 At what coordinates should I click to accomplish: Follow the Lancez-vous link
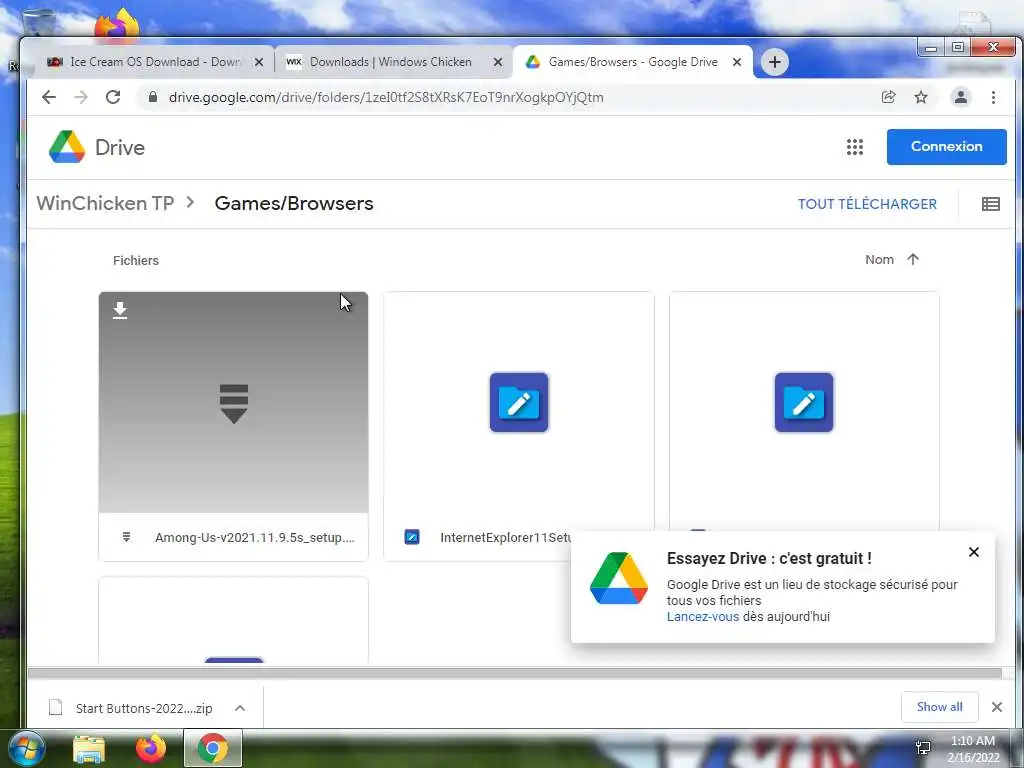tap(703, 616)
